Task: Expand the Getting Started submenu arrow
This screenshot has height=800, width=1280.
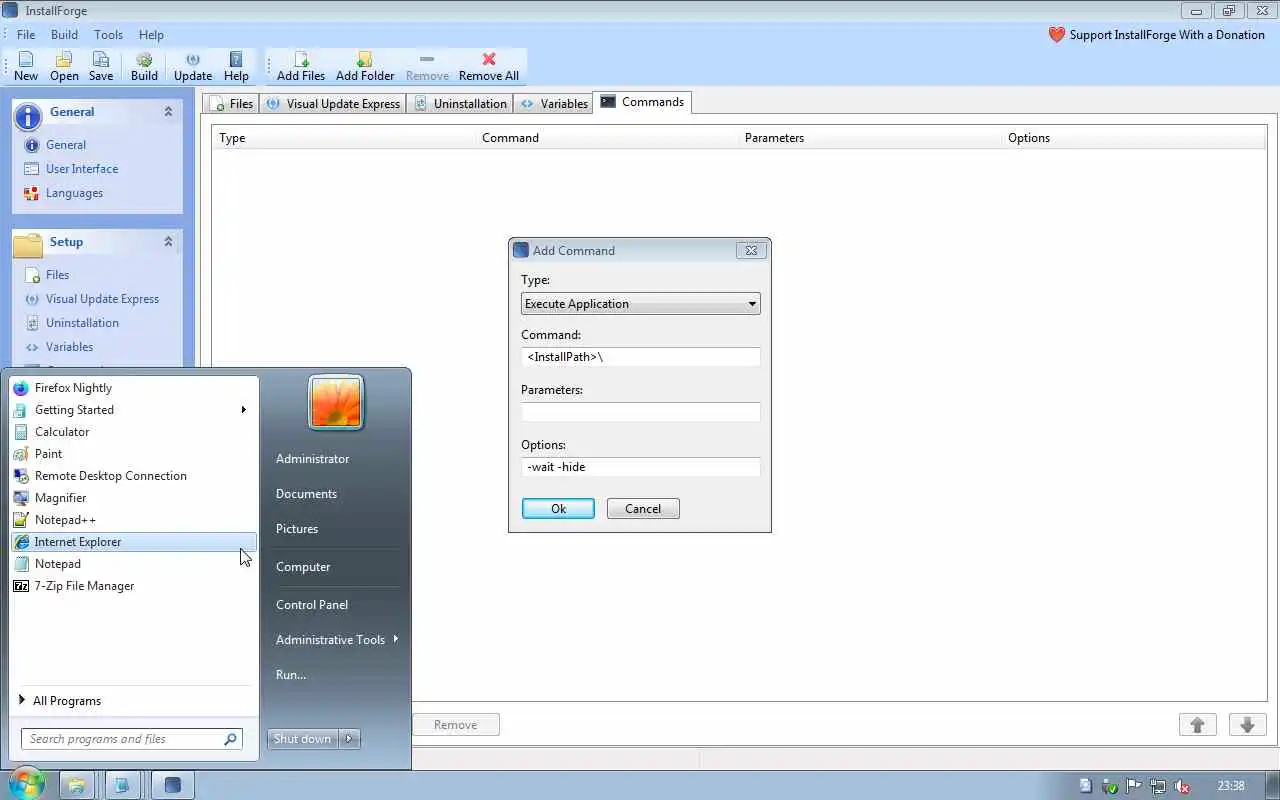Action: [243, 410]
